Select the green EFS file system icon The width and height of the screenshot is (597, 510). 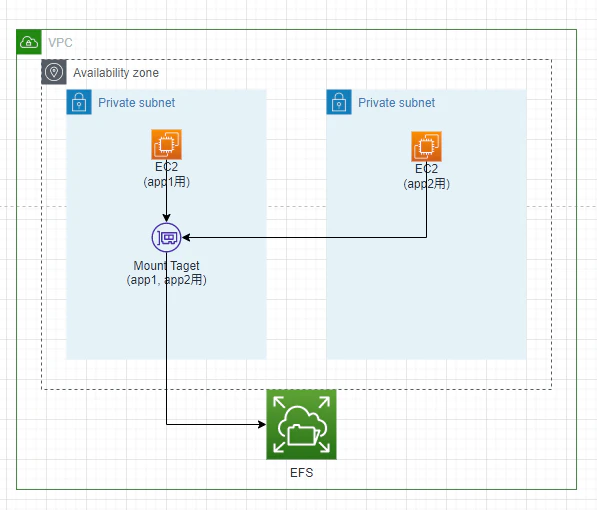[x=301, y=424]
